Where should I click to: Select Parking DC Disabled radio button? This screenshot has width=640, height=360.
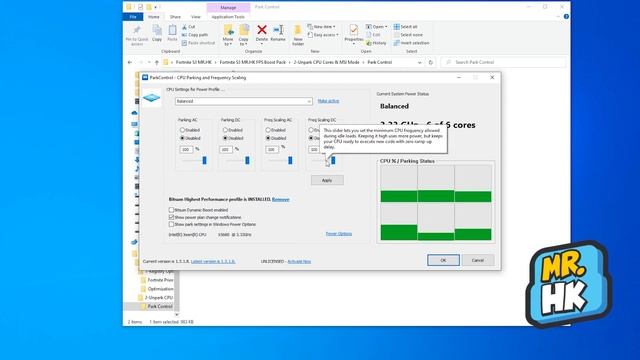(x=225, y=138)
